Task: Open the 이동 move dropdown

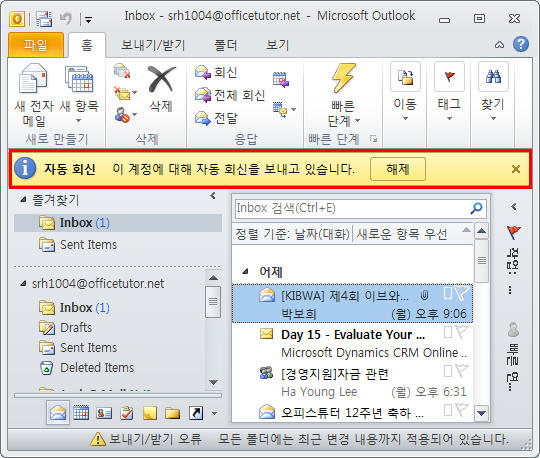Action: pyautogui.click(x=405, y=92)
